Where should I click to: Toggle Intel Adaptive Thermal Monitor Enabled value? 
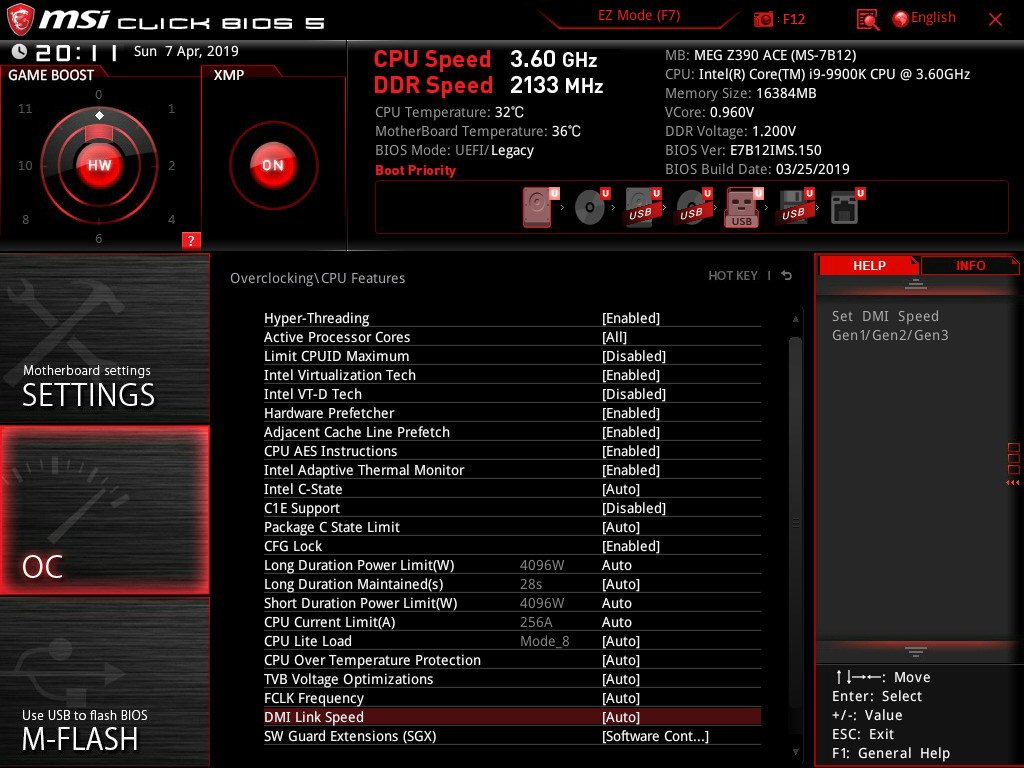coord(631,470)
